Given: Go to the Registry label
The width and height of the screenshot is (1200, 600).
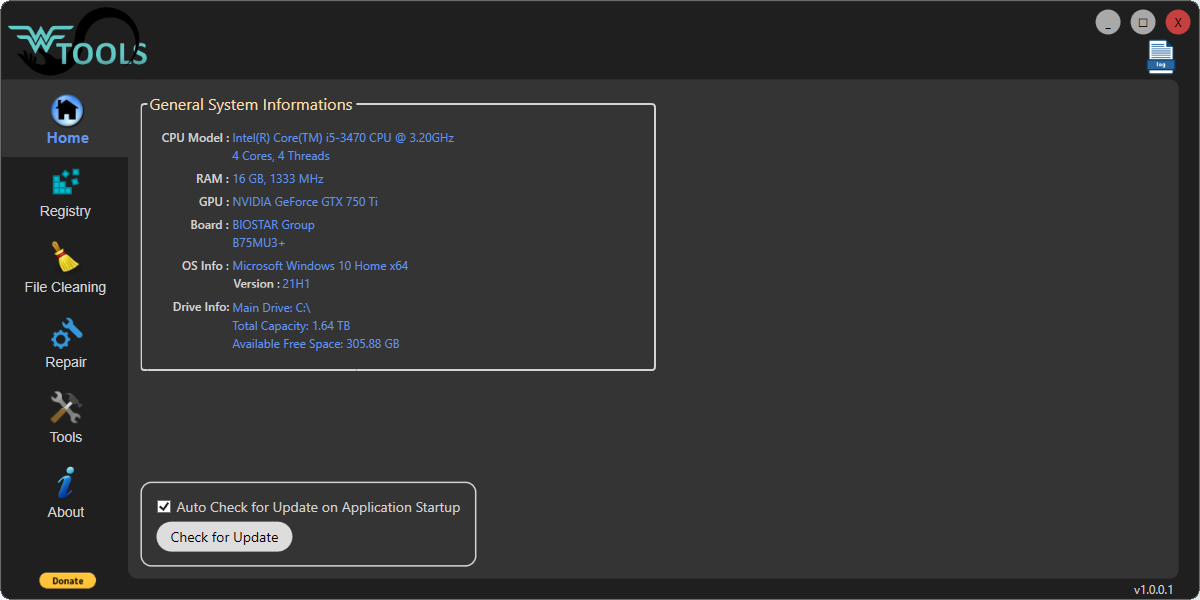Looking at the screenshot, I should click(x=65, y=211).
